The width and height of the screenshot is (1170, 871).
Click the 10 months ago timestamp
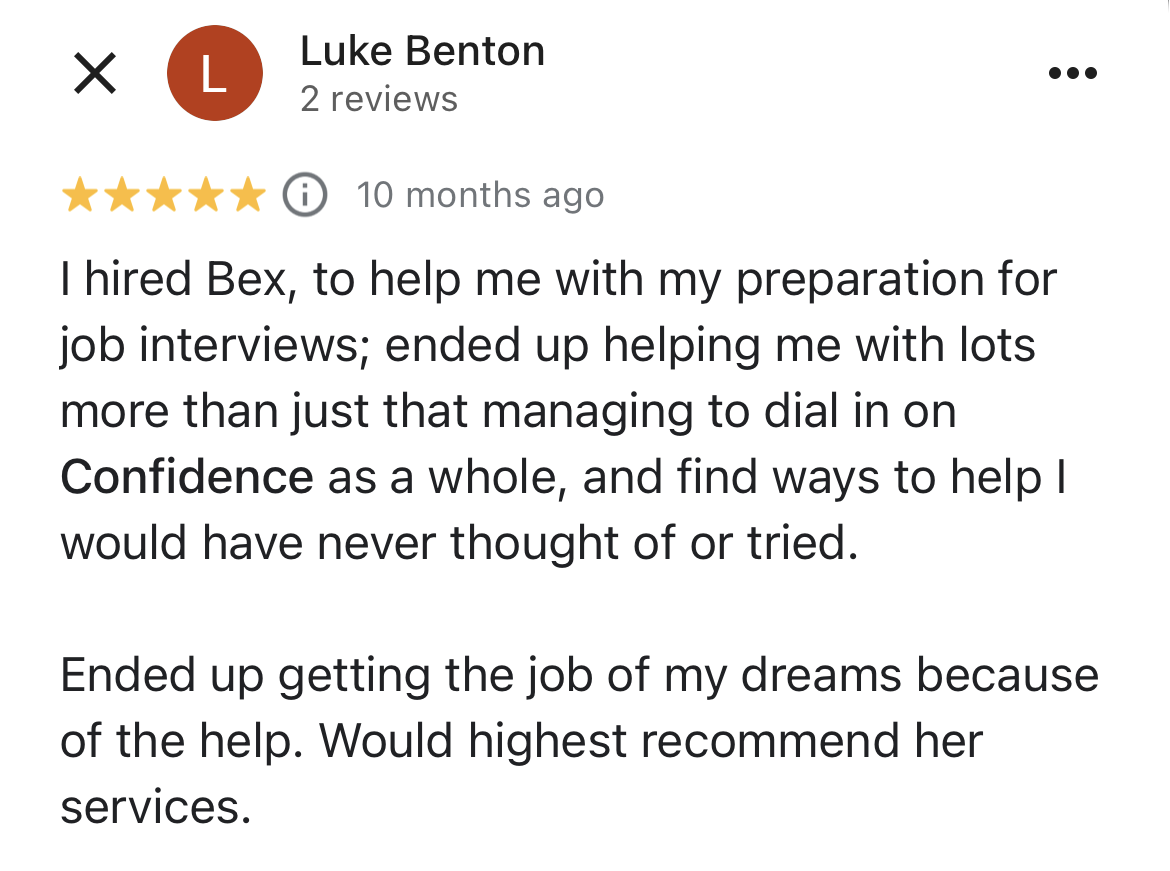coord(480,195)
